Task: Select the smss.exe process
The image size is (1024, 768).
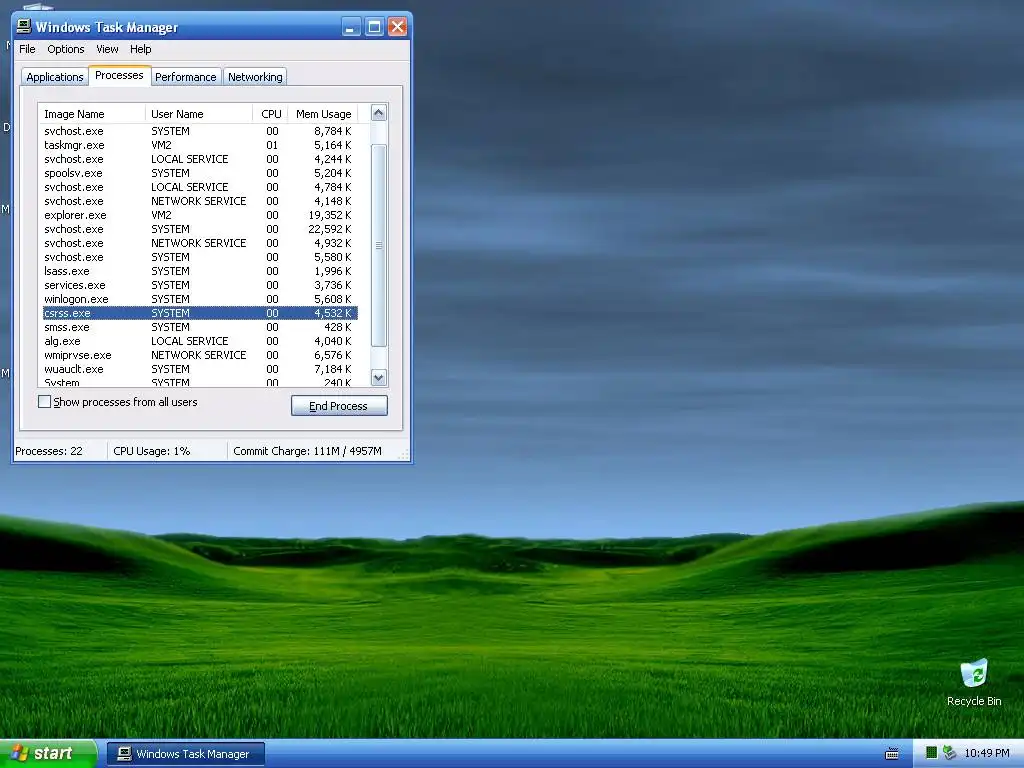Action: [199, 327]
